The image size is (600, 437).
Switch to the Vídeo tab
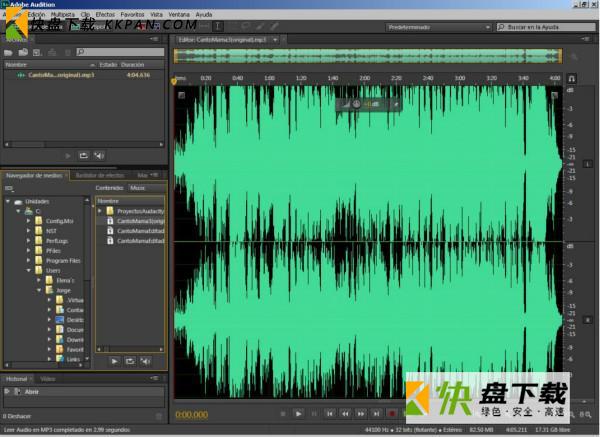(48, 379)
